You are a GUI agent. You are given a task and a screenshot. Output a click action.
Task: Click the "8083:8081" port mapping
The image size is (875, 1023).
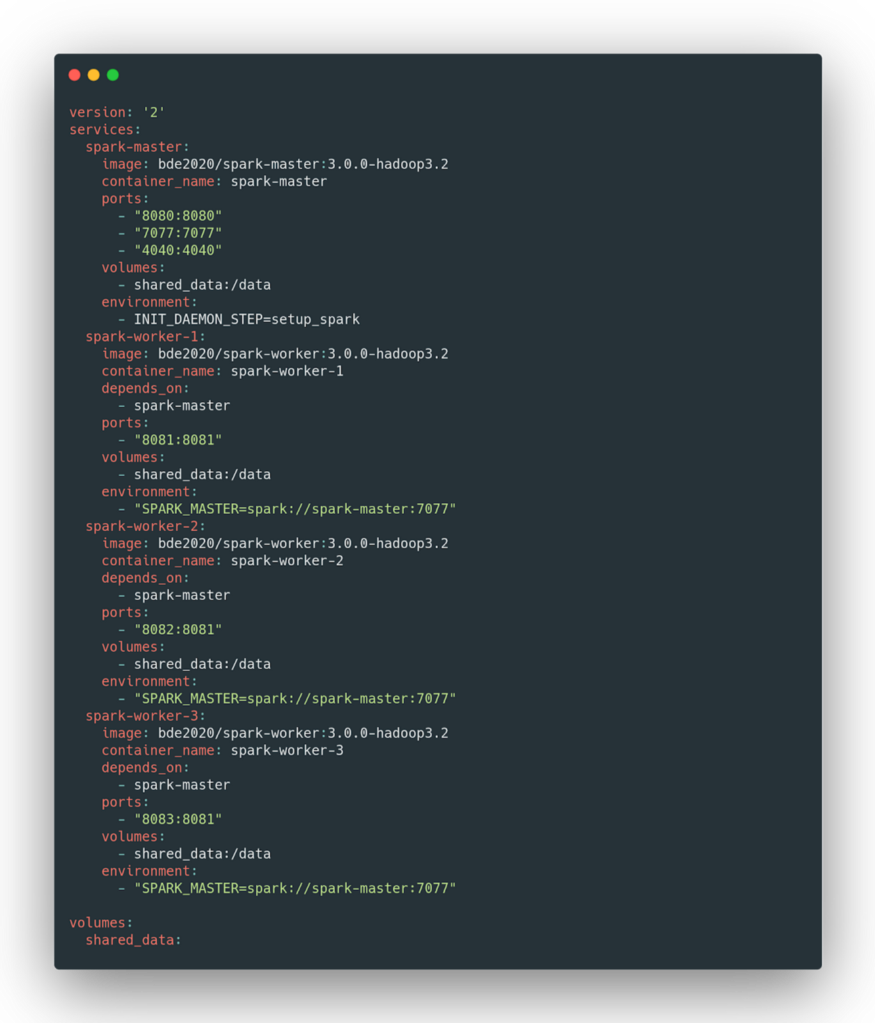coord(178,819)
